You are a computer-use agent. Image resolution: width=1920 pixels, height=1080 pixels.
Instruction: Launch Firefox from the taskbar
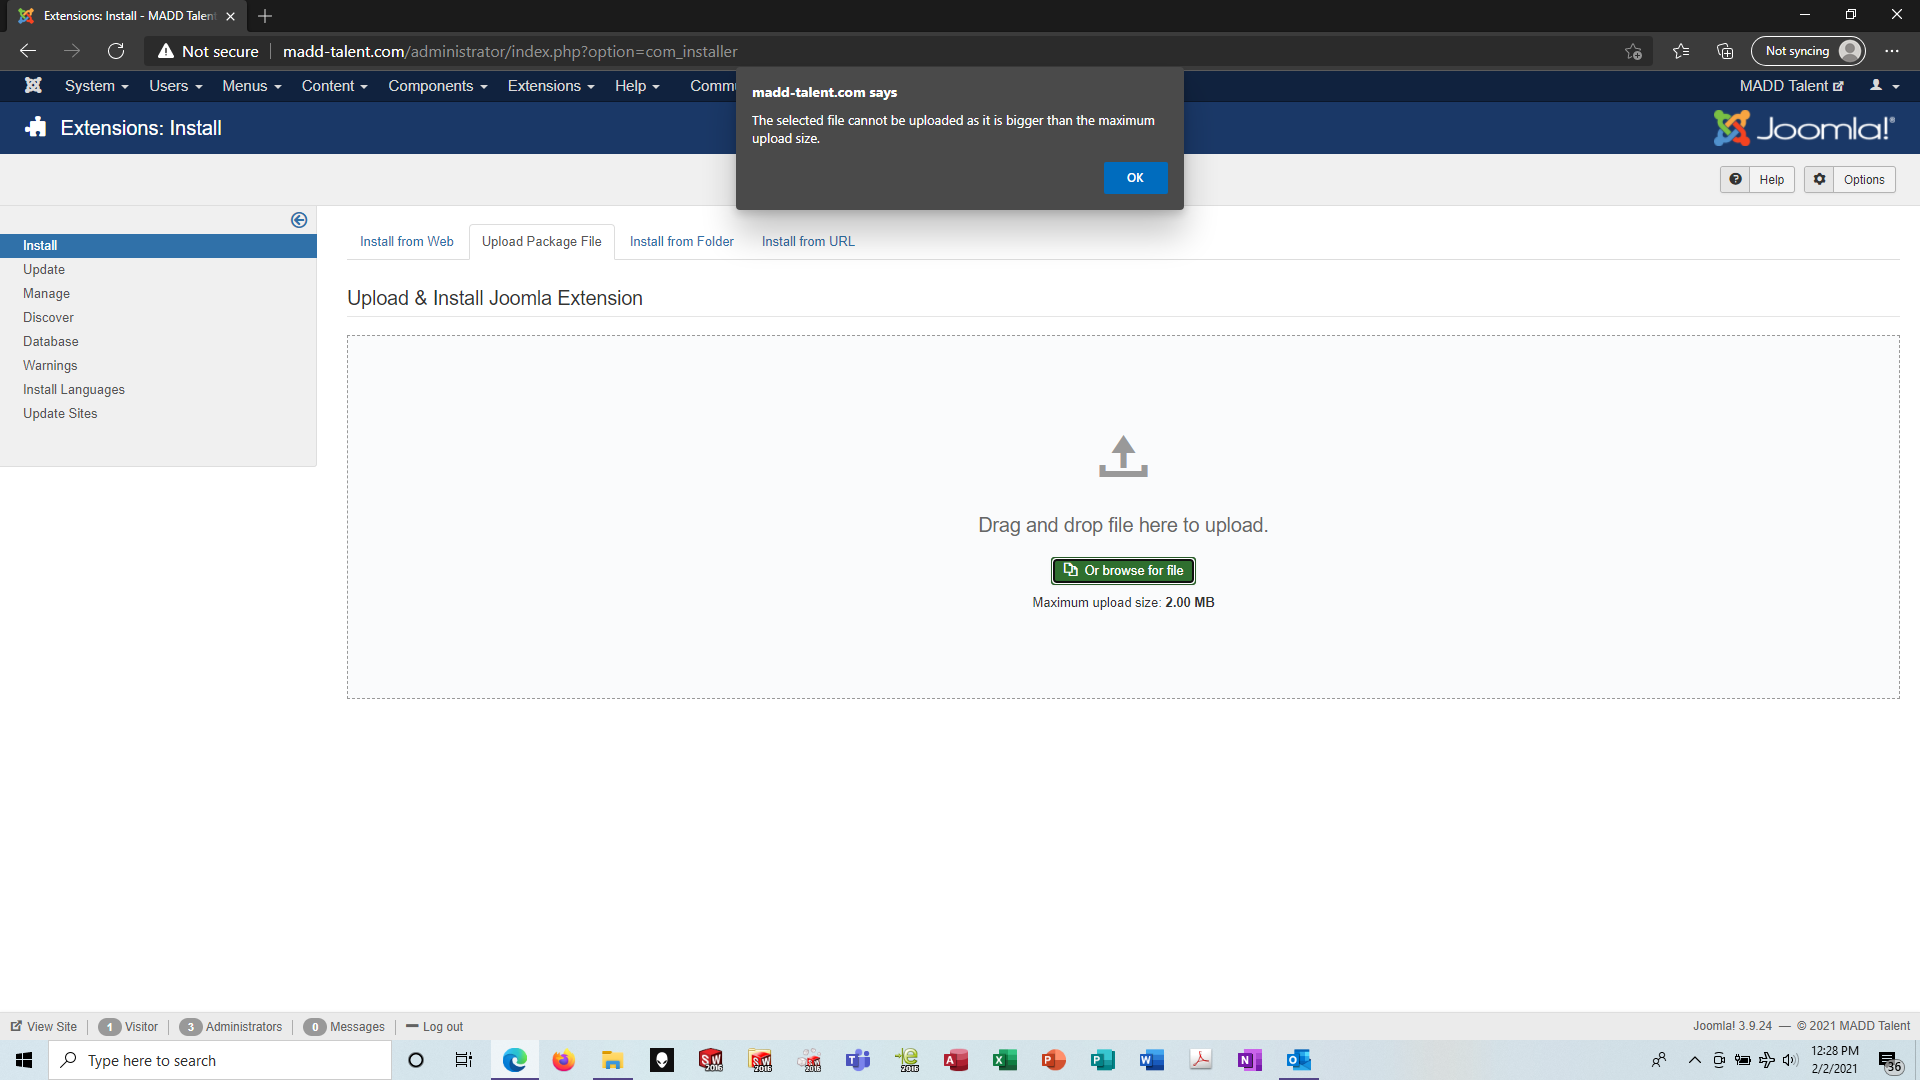564,1060
